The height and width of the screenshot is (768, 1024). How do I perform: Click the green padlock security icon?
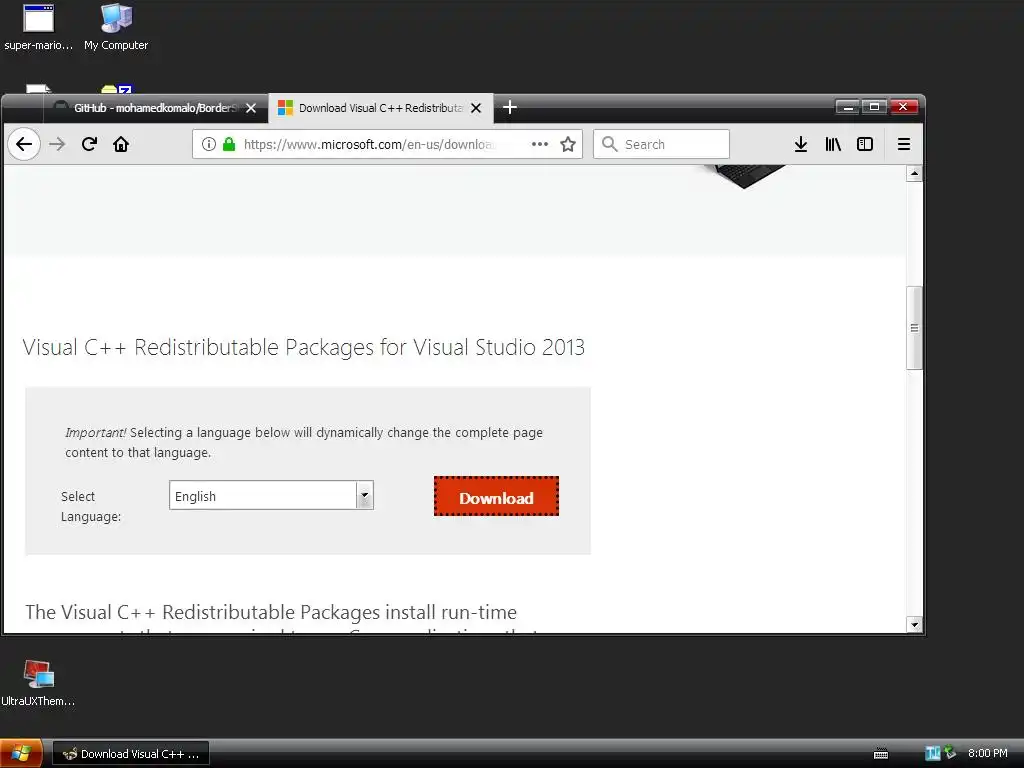point(229,144)
